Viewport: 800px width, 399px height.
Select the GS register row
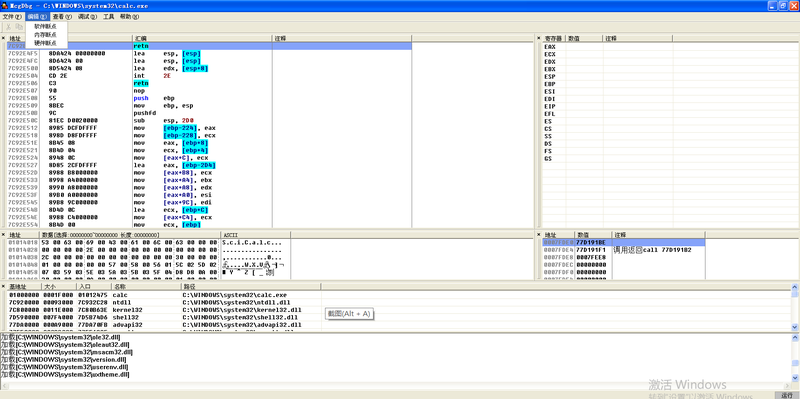click(x=607, y=159)
